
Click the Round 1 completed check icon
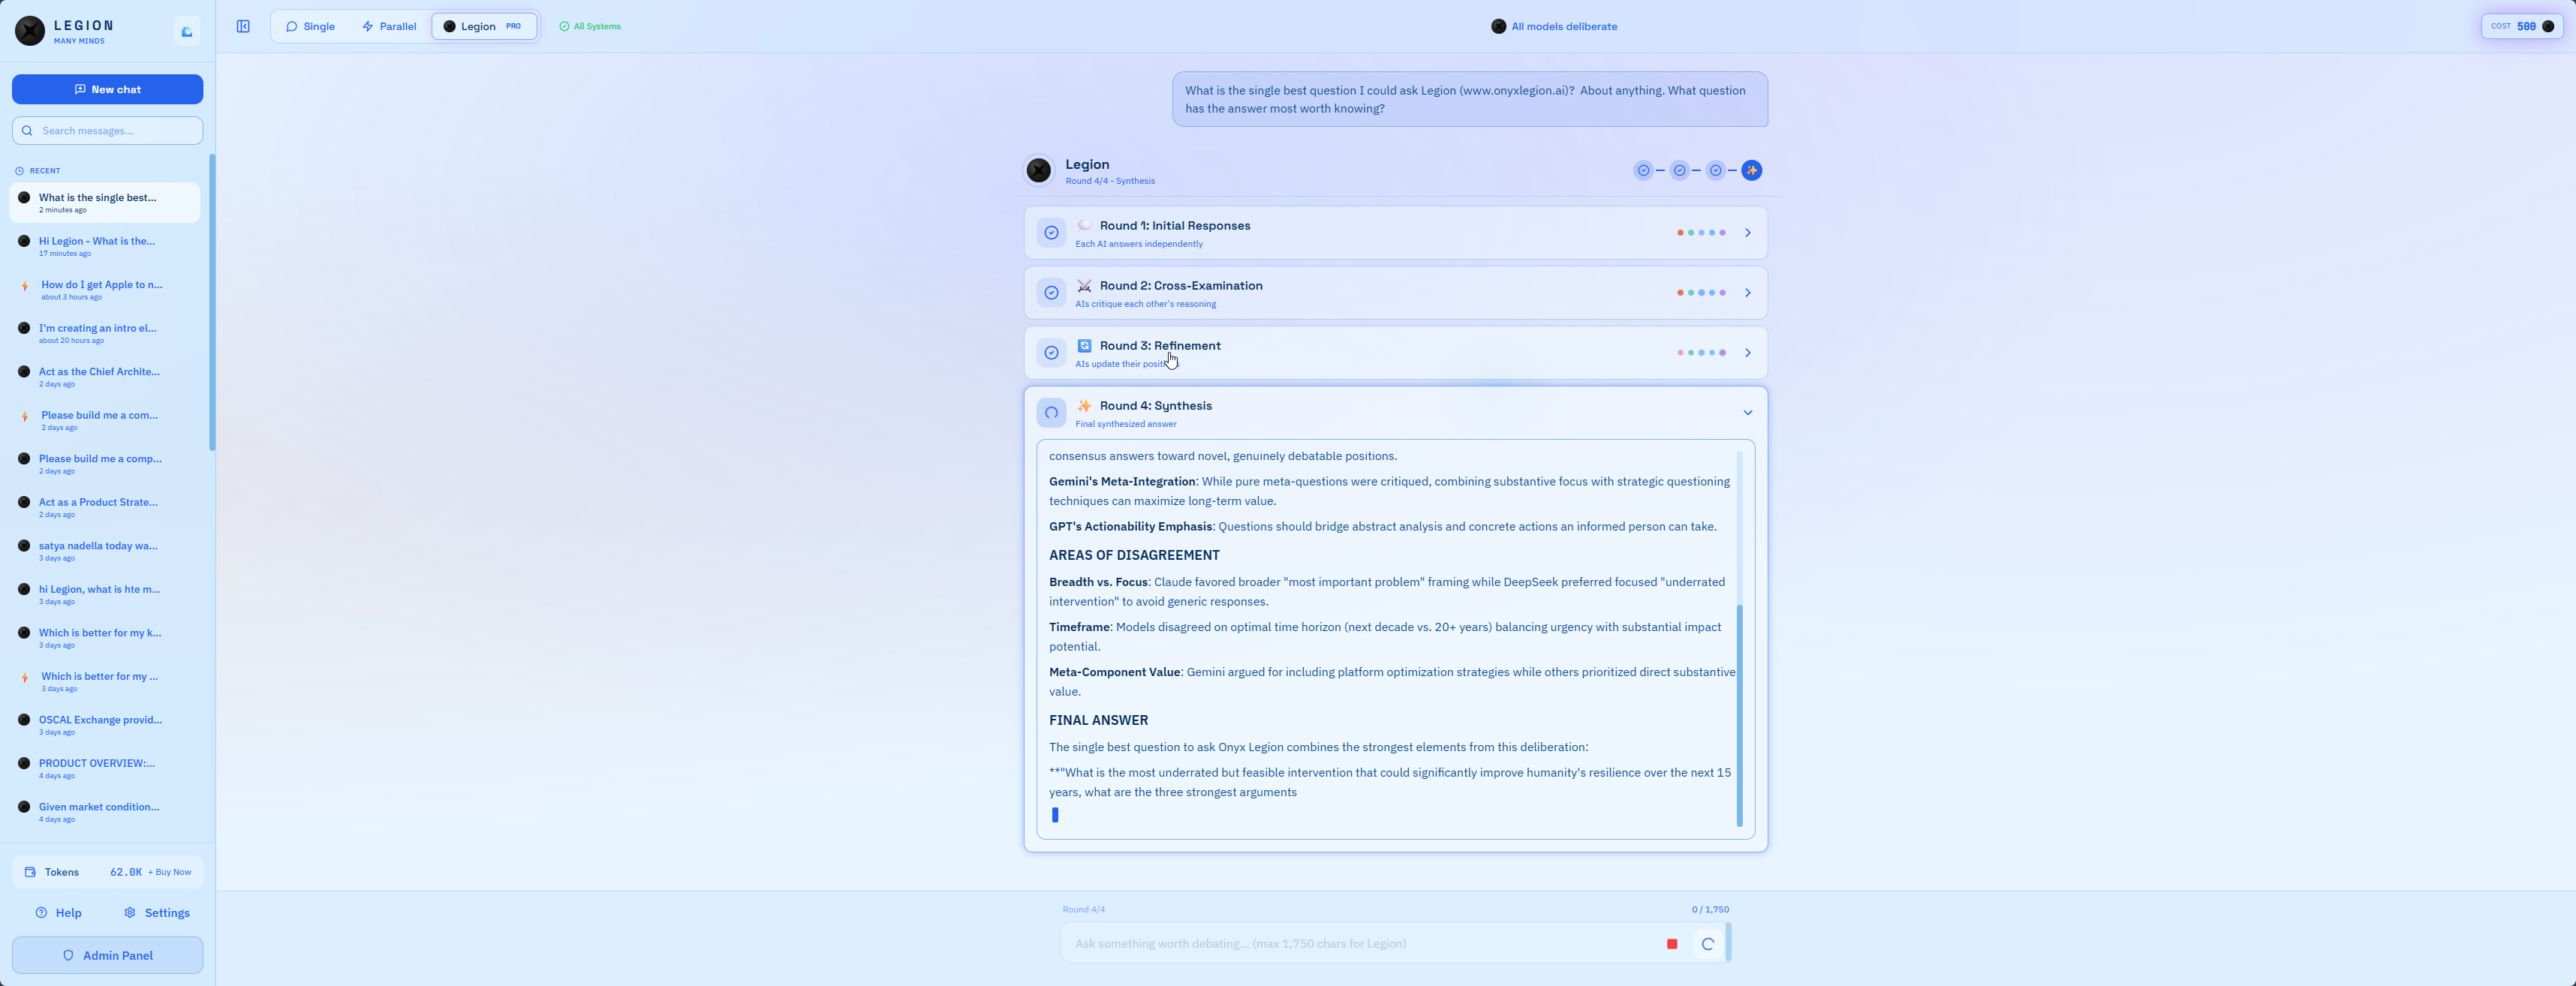pyautogui.click(x=1051, y=233)
